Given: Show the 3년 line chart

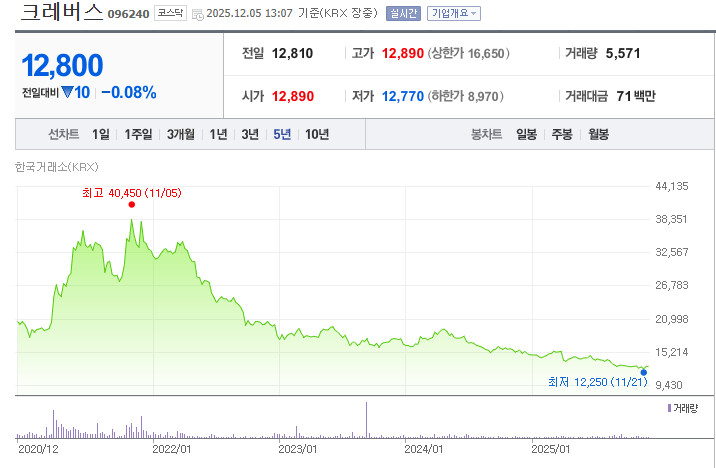Looking at the screenshot, I should pos(250,134).
